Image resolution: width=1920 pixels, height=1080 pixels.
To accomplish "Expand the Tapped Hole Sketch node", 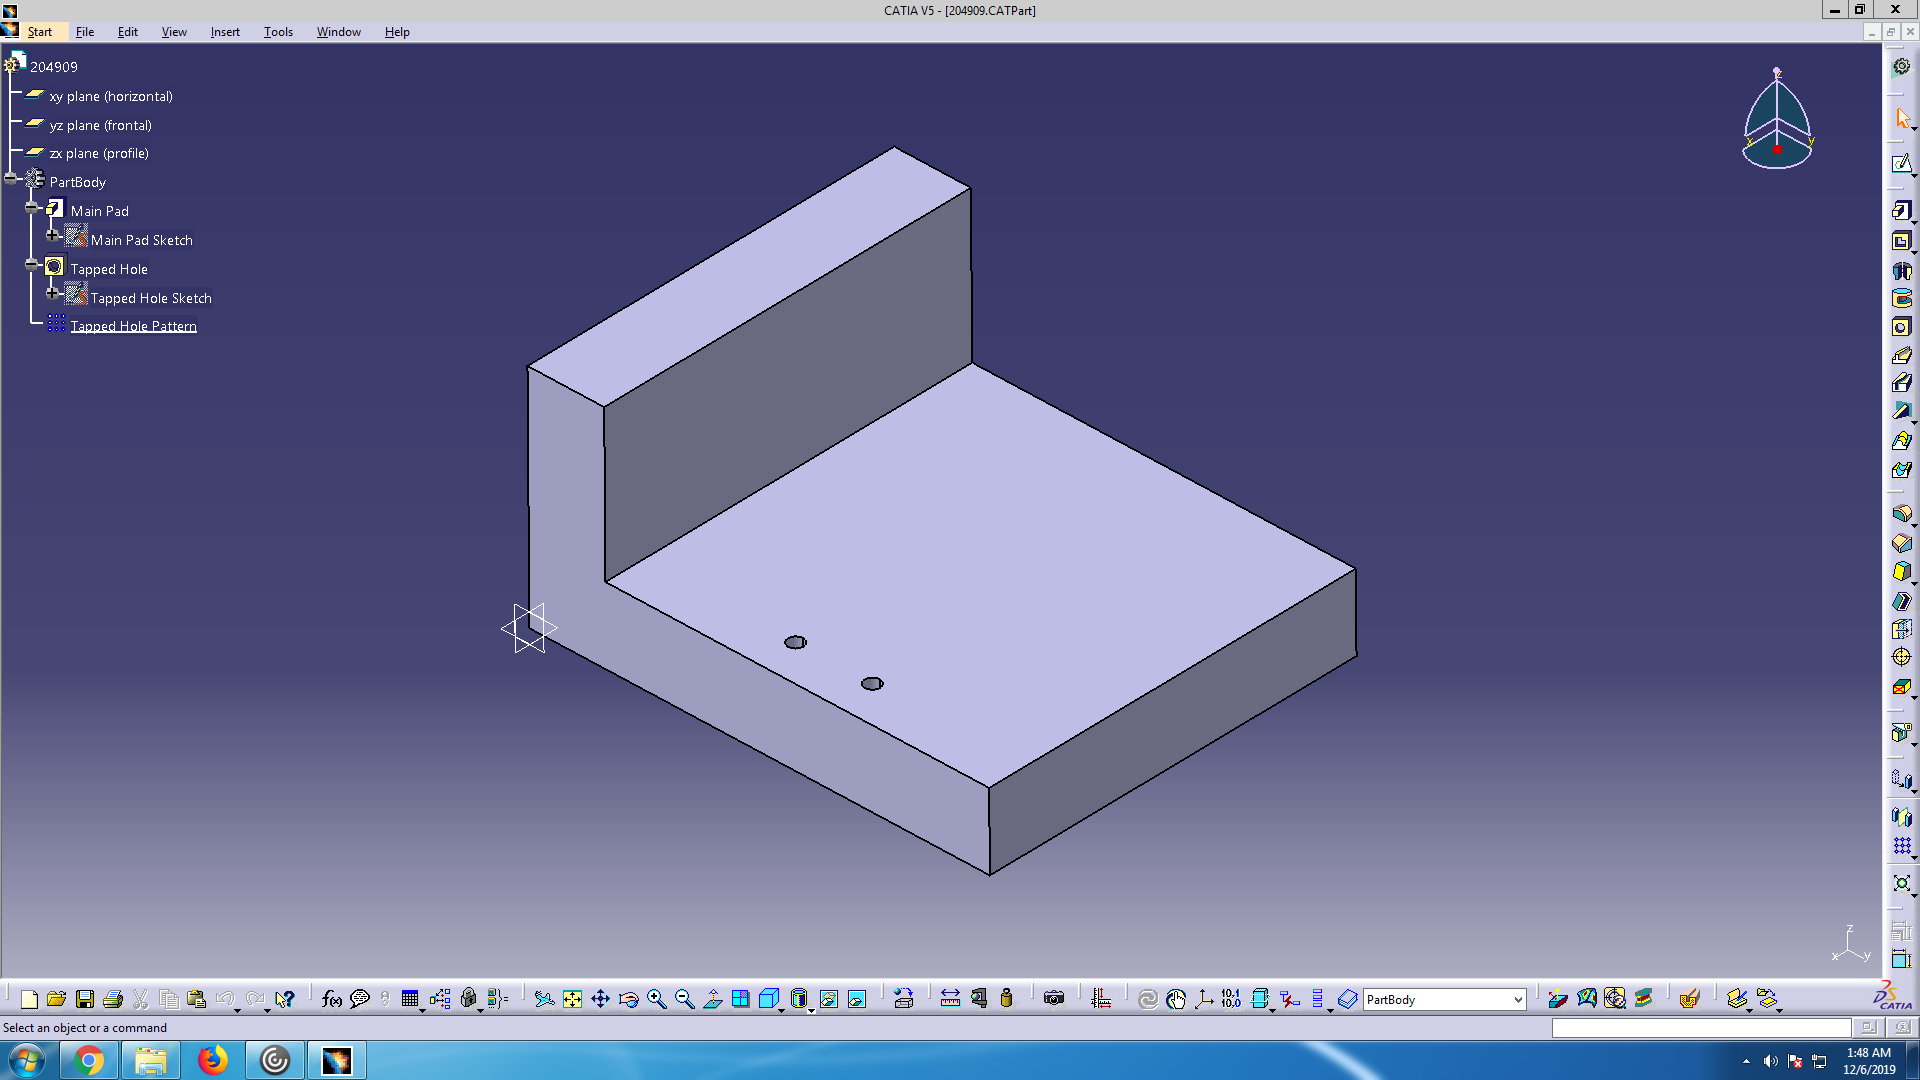I will click(x=53, y=294).
